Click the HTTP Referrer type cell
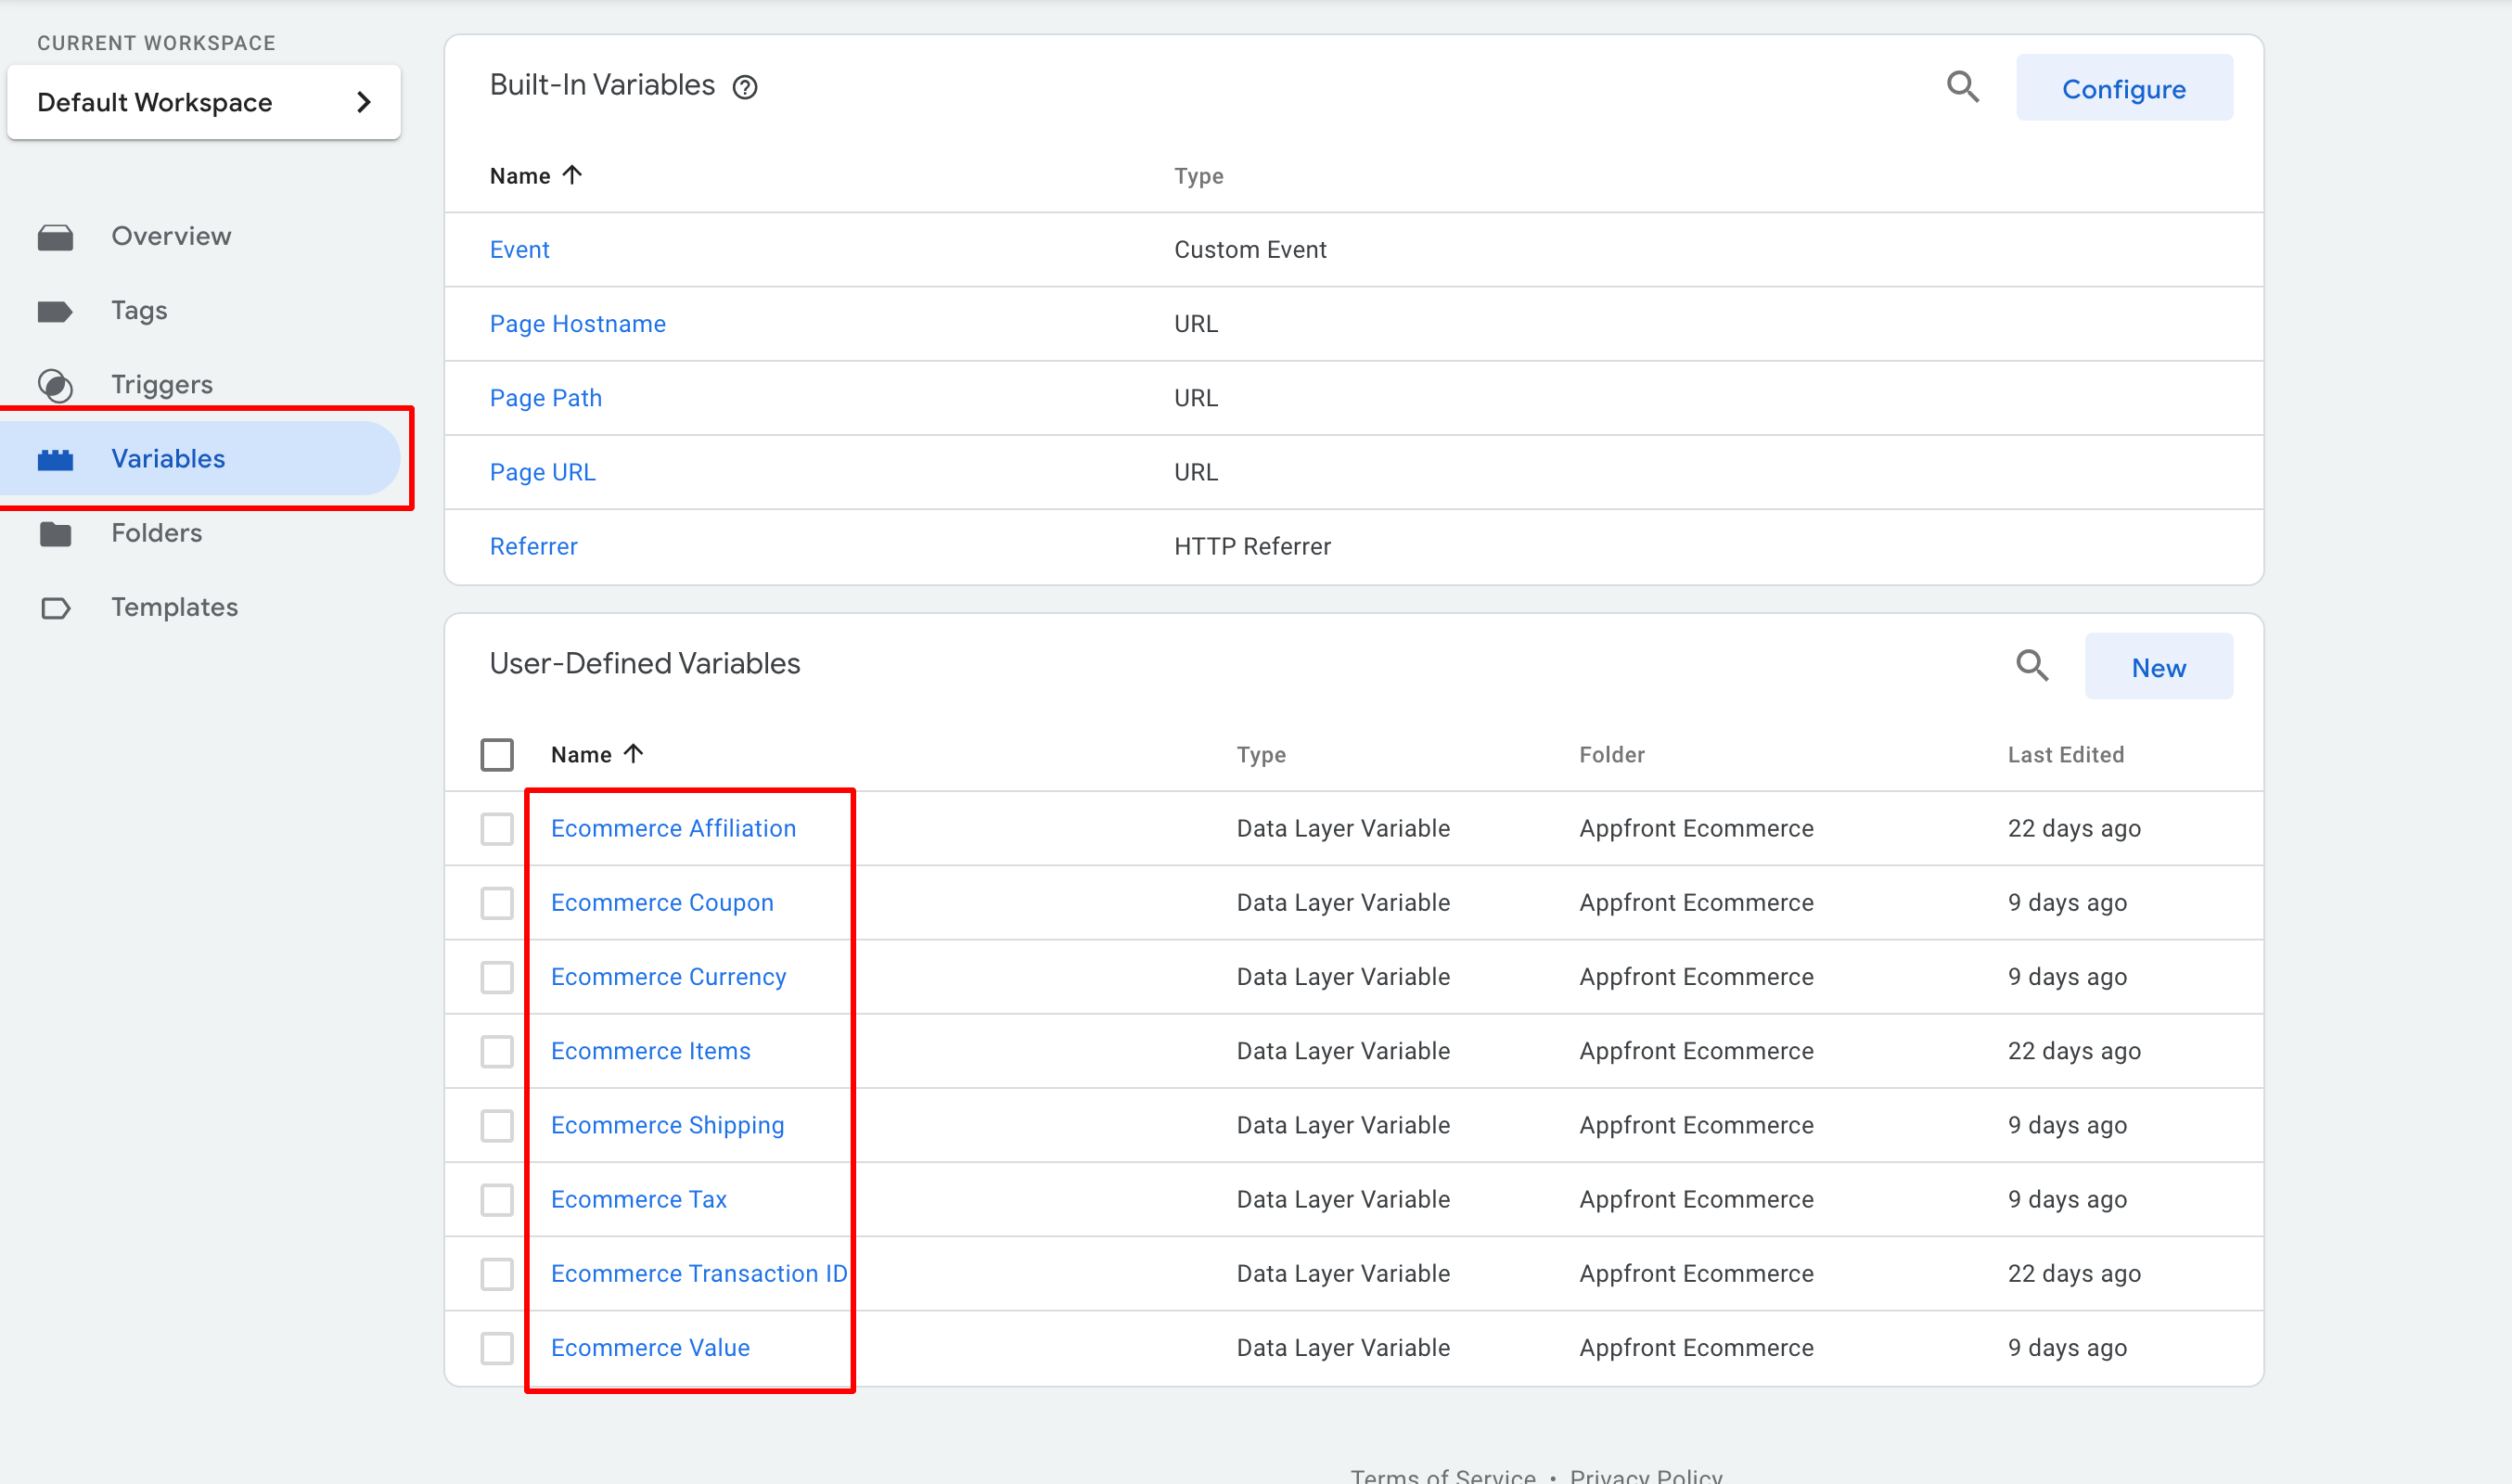This screenshot has height=1484, width=2512. pos(1252,546)
